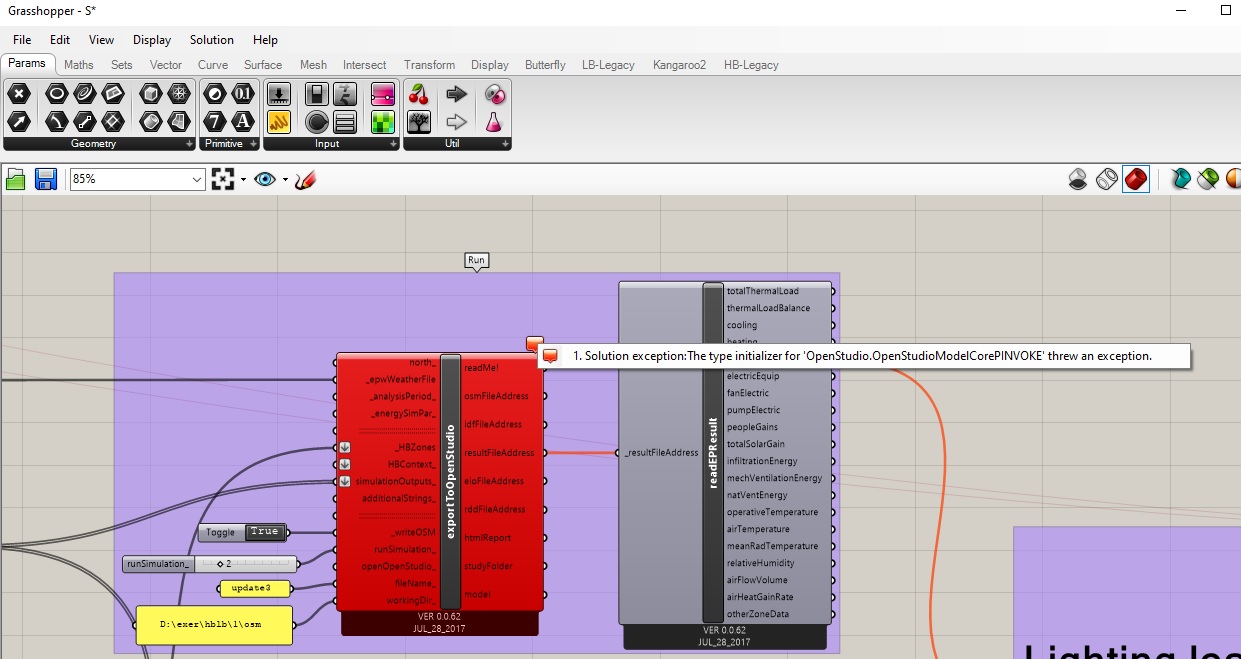Select the Integer '7' primitive icon
This screenshot has width=1241, height=659.
tap(215, 122)
